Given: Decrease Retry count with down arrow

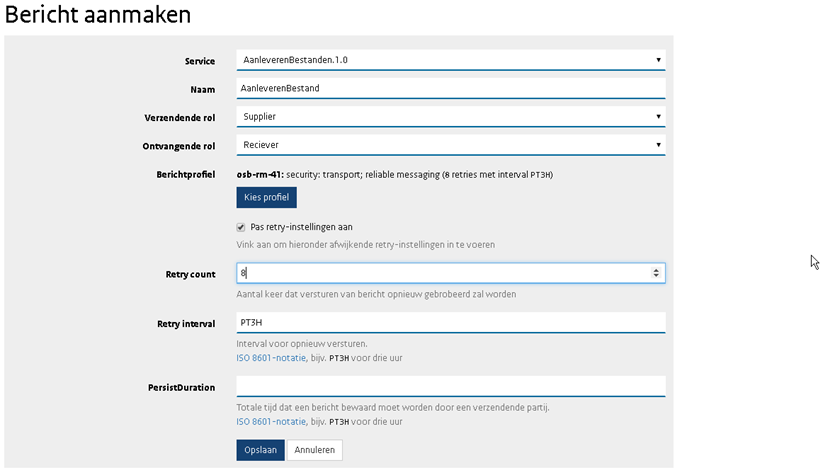Looking at the screenshot, I should (656, 276).
